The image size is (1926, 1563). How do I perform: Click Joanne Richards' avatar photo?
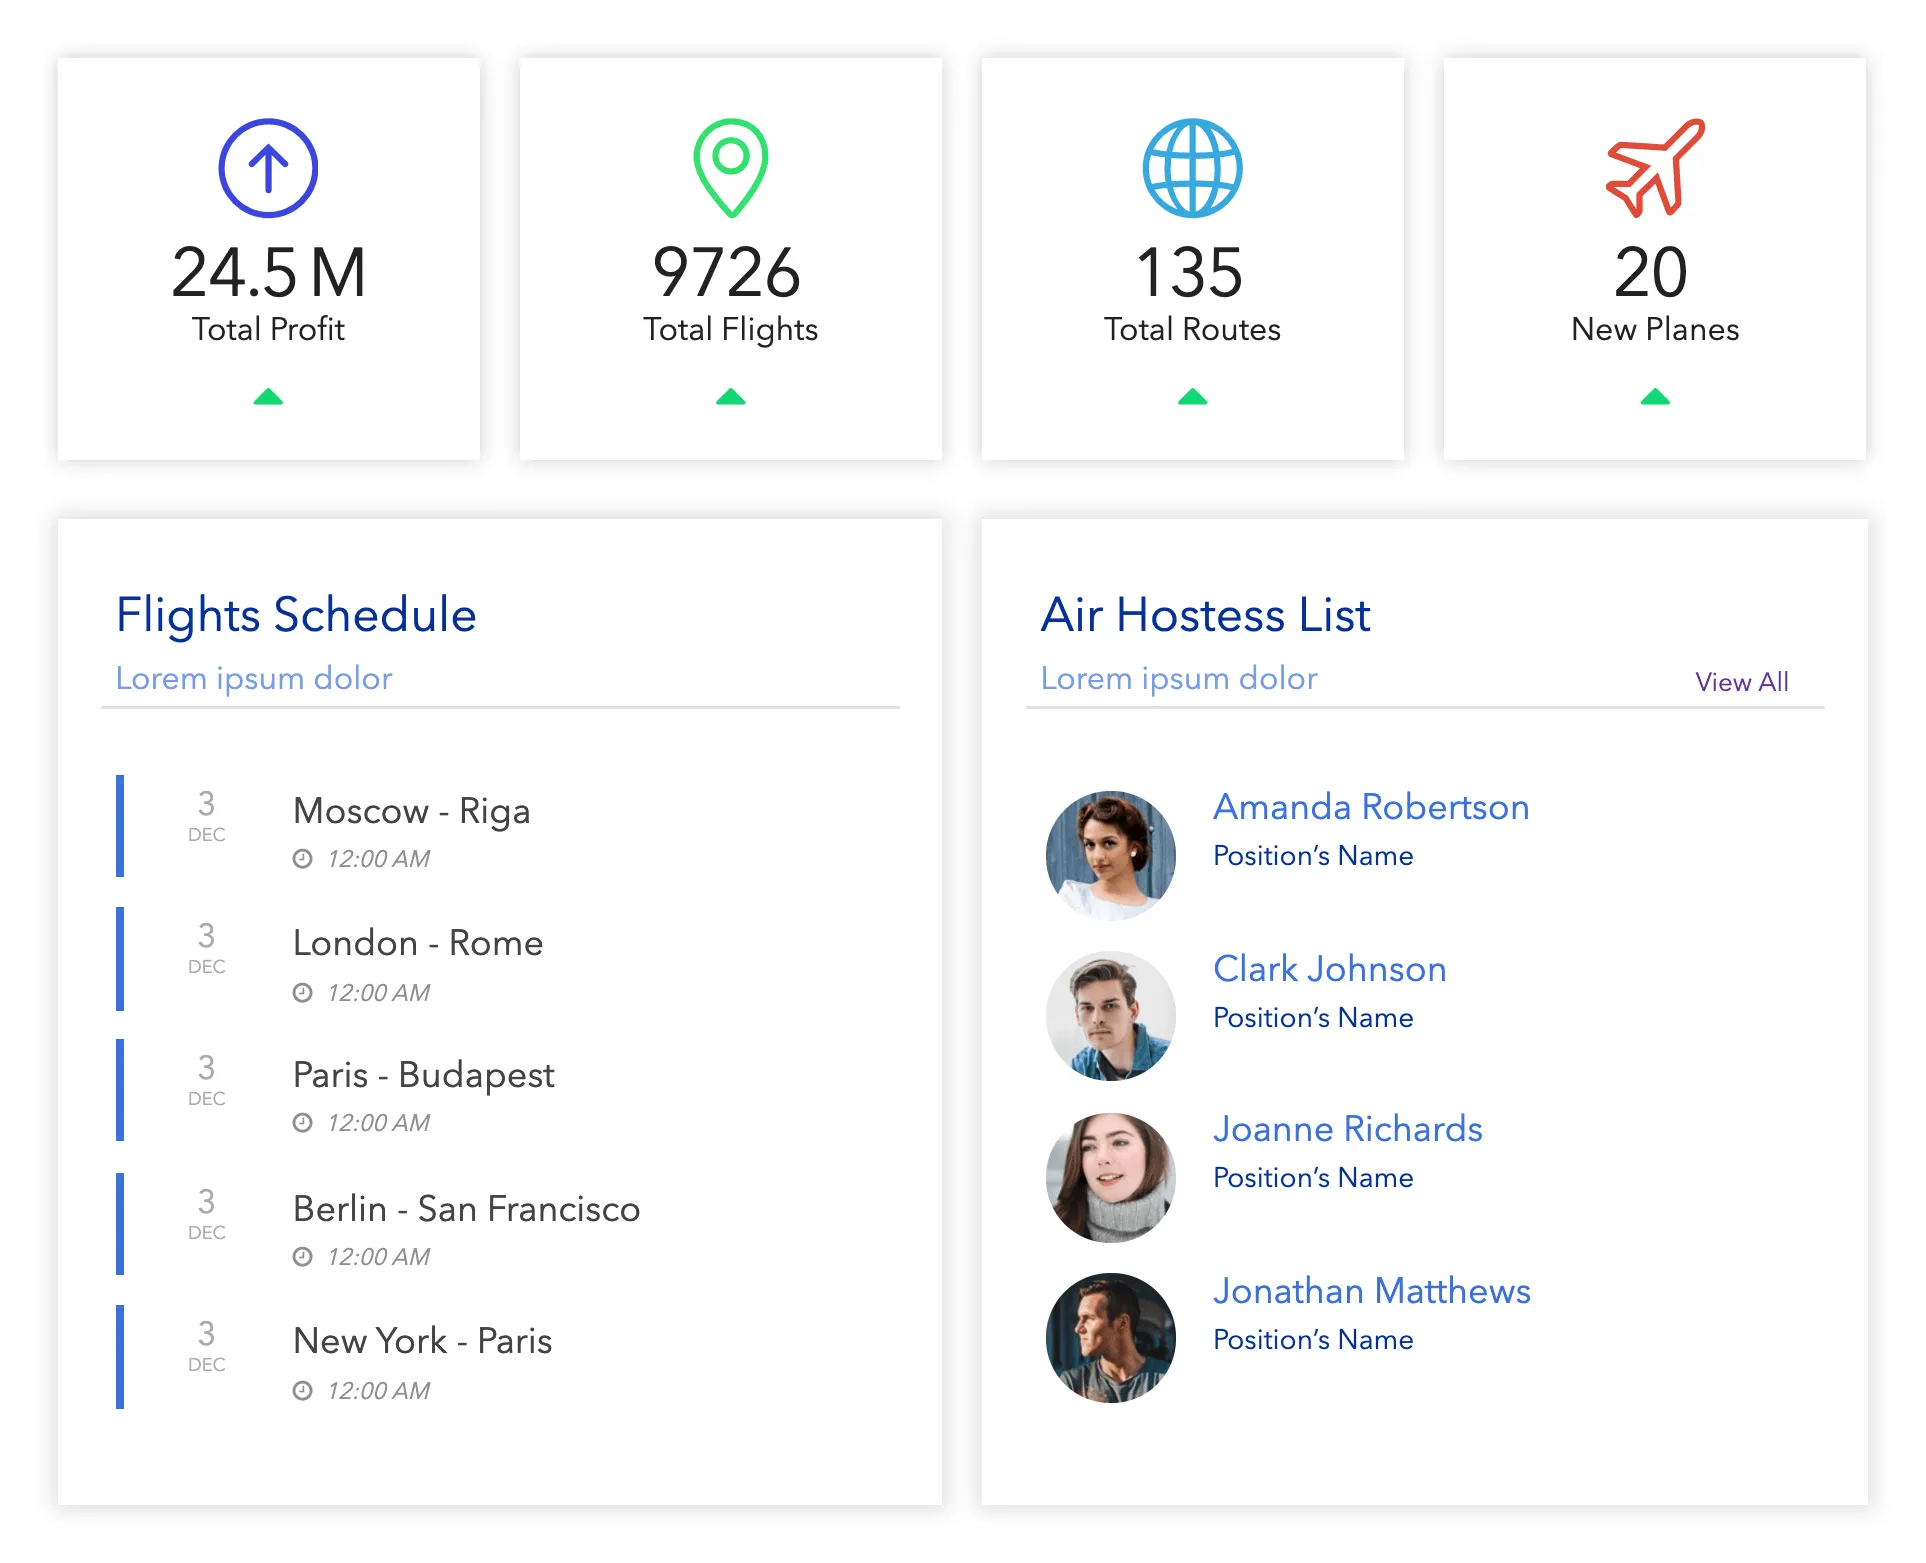(x=1110, y=1177)
